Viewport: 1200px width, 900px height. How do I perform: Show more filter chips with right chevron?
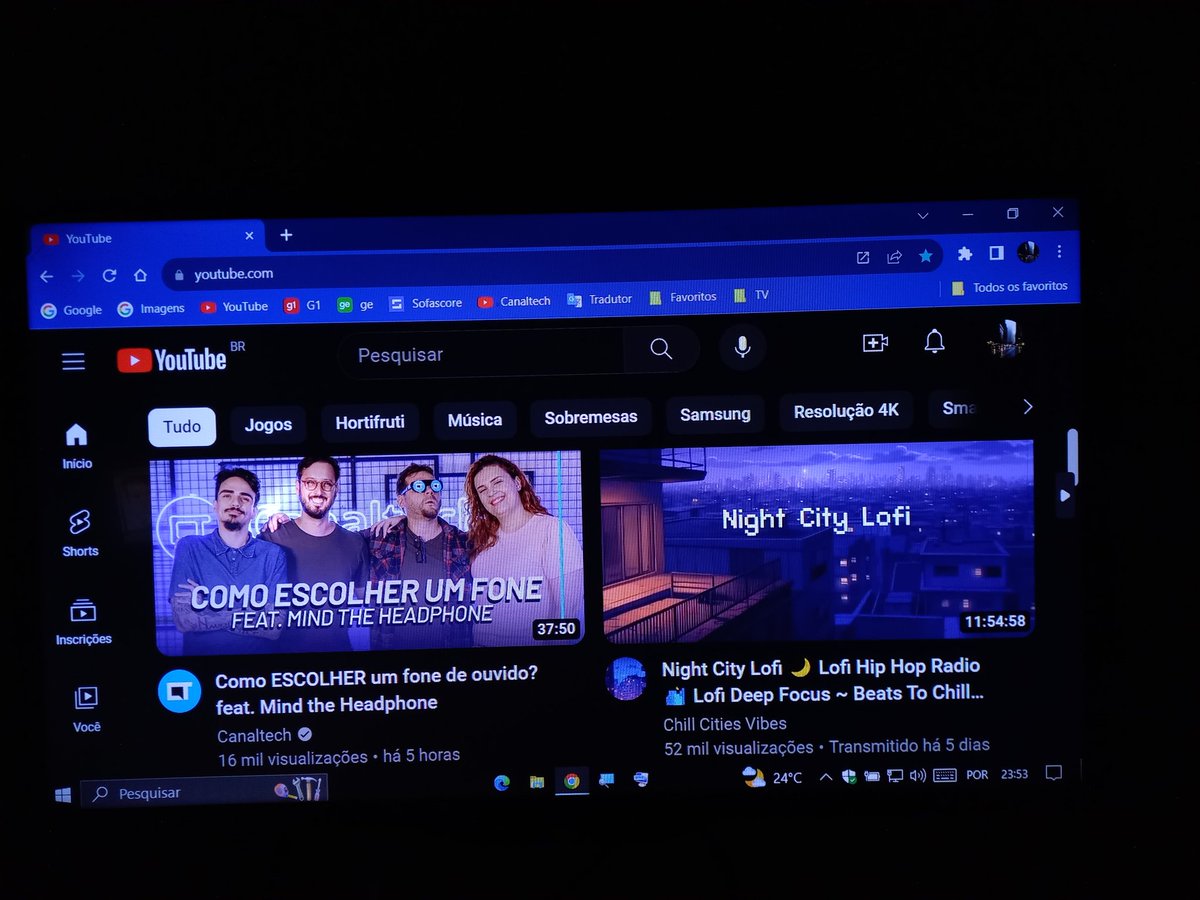(1027, 407)
